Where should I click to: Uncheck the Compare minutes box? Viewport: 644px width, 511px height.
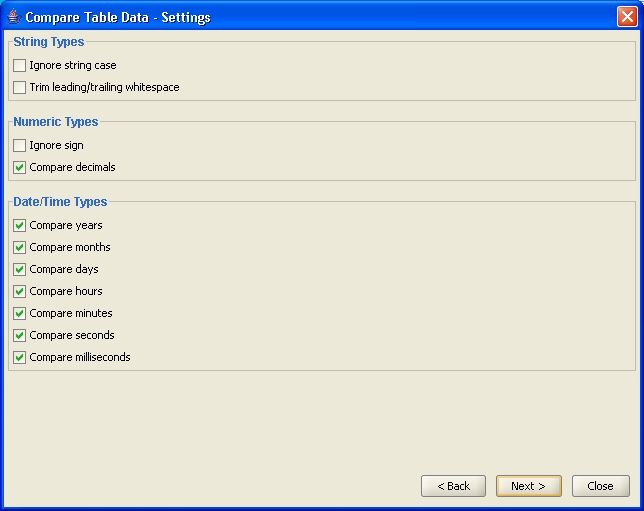(19, 313)
